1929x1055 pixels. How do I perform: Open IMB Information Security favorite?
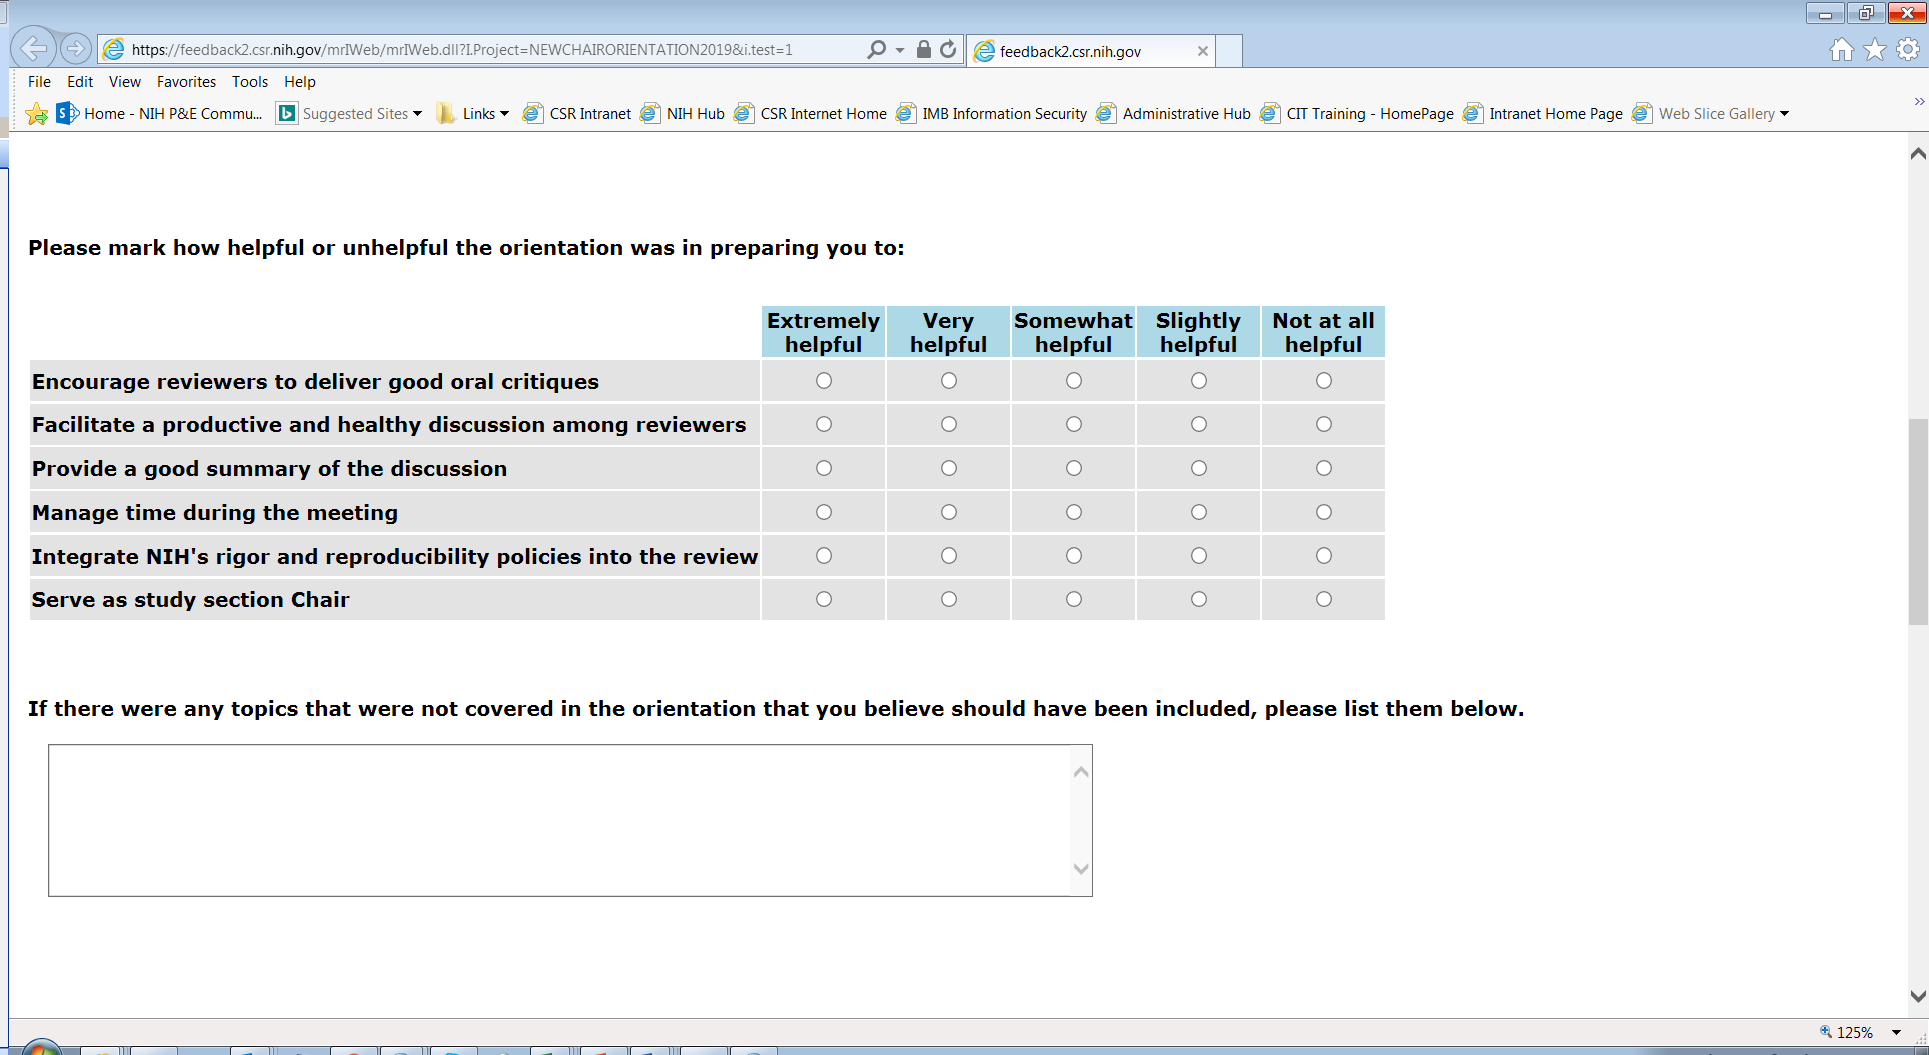992,114
